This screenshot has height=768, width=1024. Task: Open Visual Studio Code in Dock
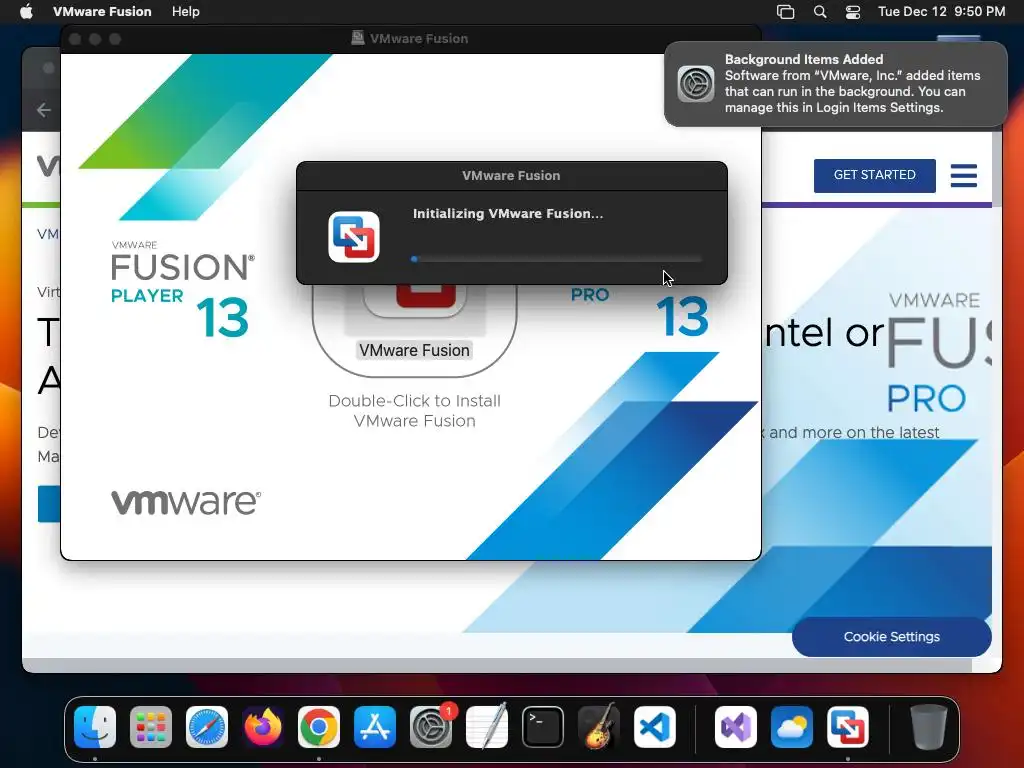click(655, 727)
